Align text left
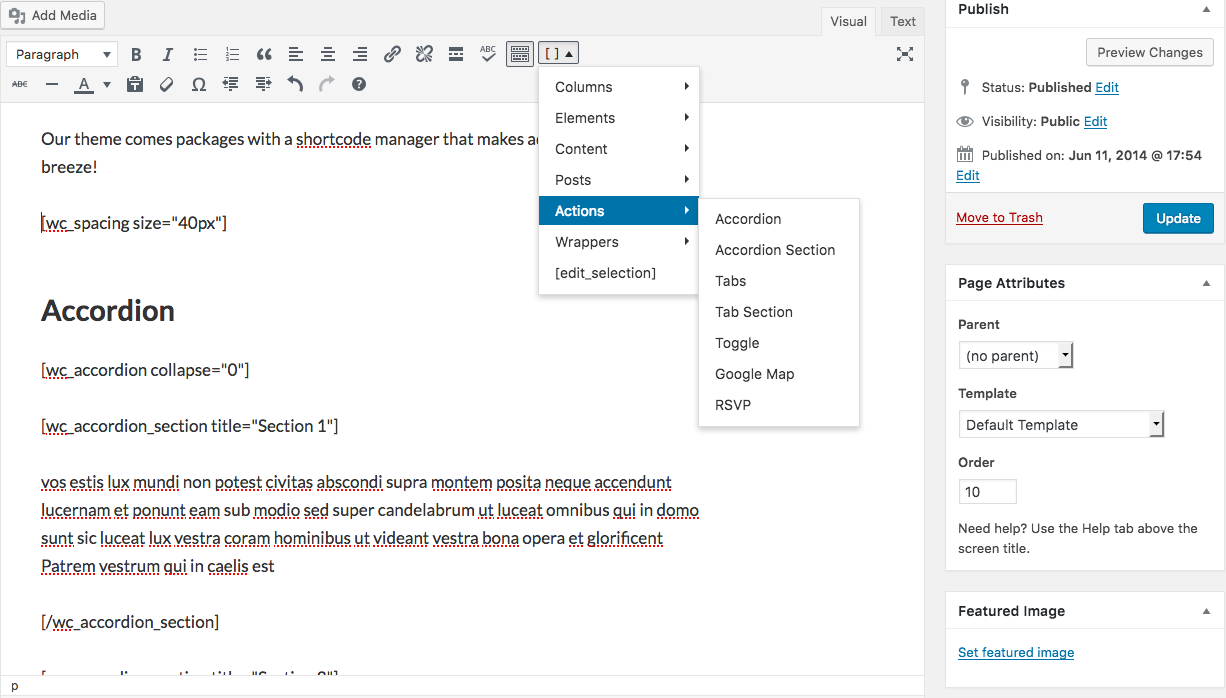The height and width of the screenshot is (698, 1226). coord(296,54)
